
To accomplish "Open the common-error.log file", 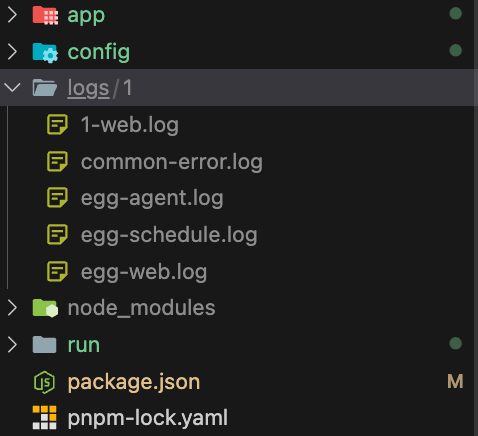I will (172, 162).
